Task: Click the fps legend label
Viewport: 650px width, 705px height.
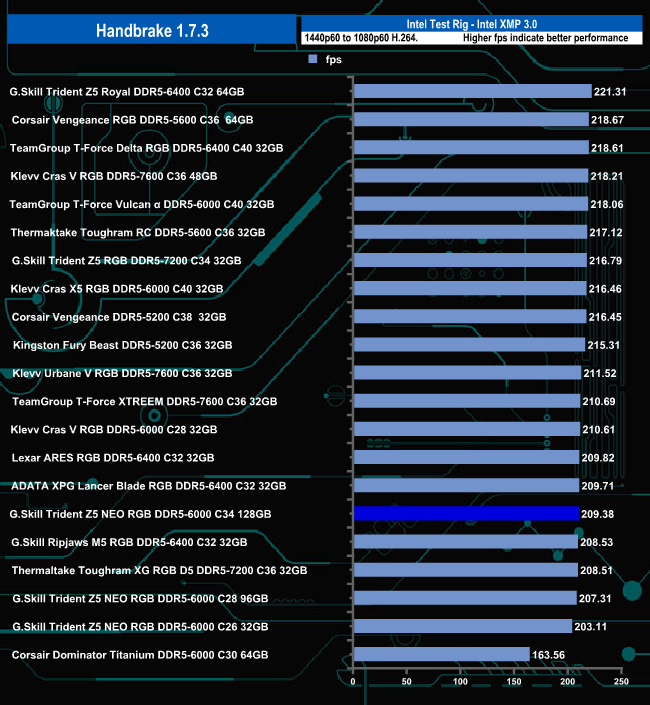Action: point(334,60)
